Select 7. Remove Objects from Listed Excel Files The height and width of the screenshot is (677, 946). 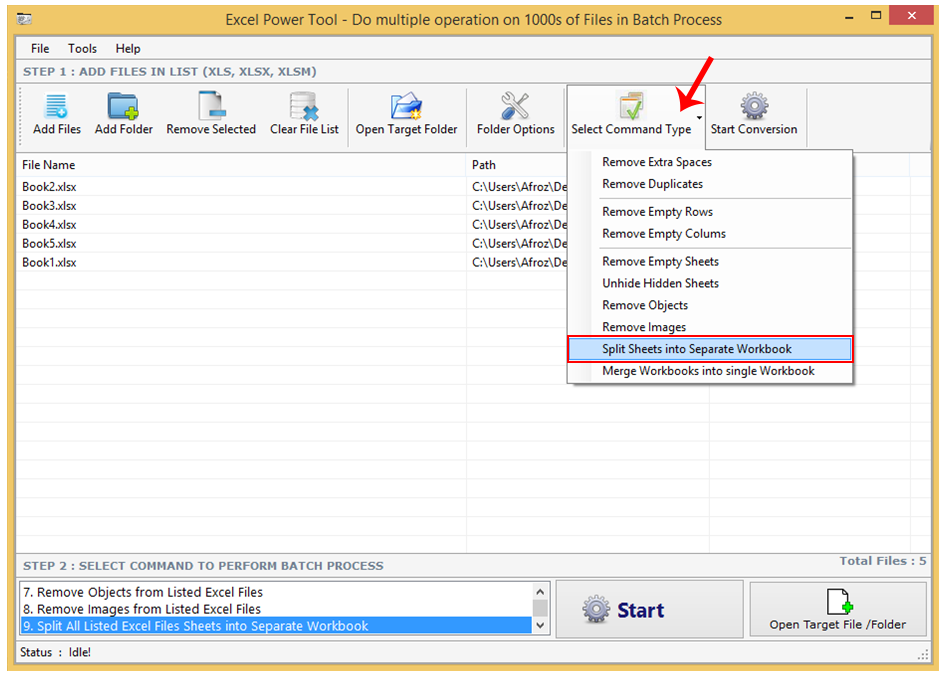tap(276, 592)
